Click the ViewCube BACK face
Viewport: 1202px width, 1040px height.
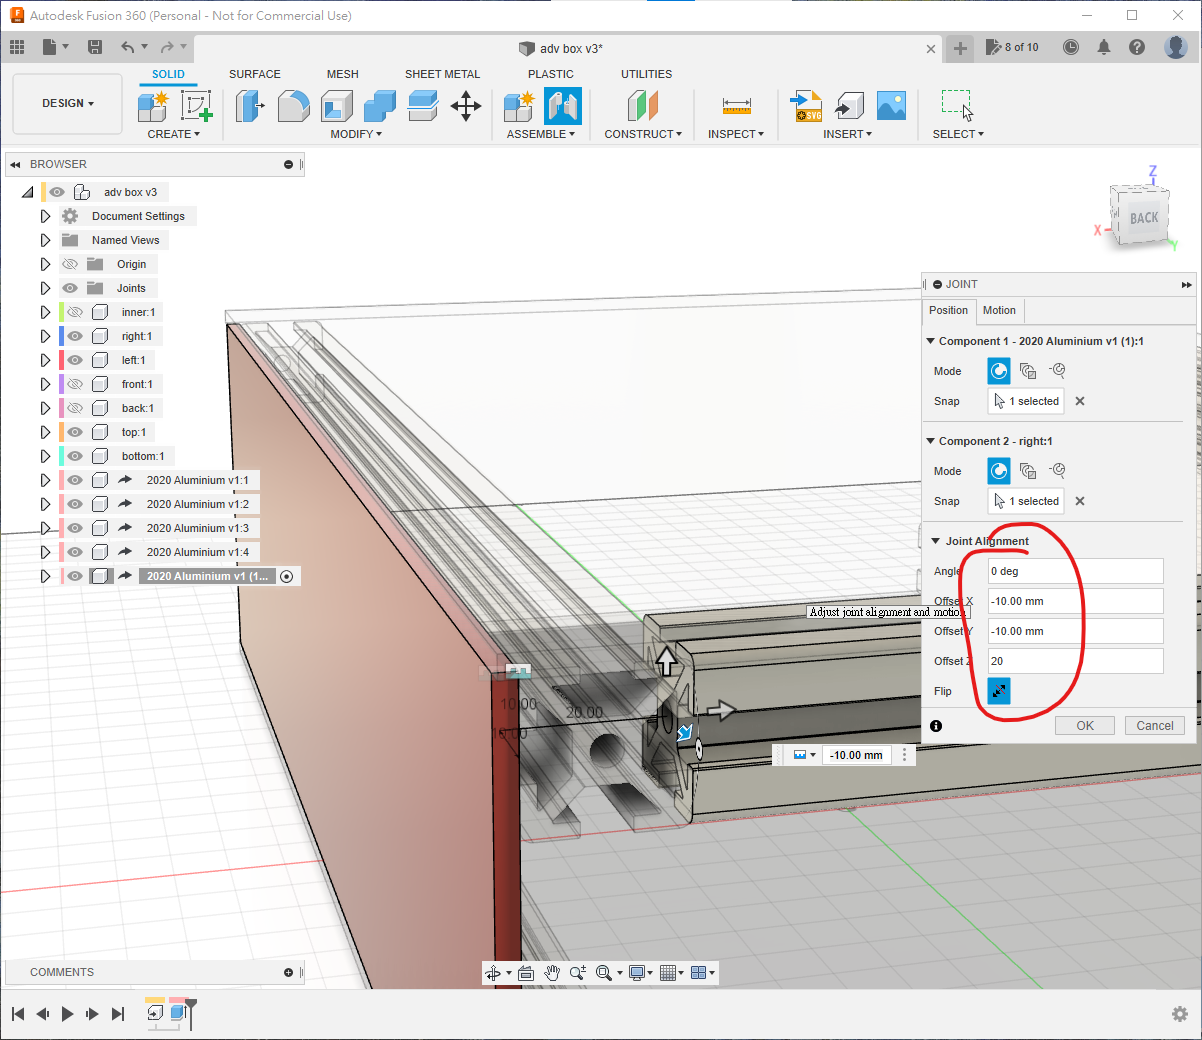[1143, 218]
